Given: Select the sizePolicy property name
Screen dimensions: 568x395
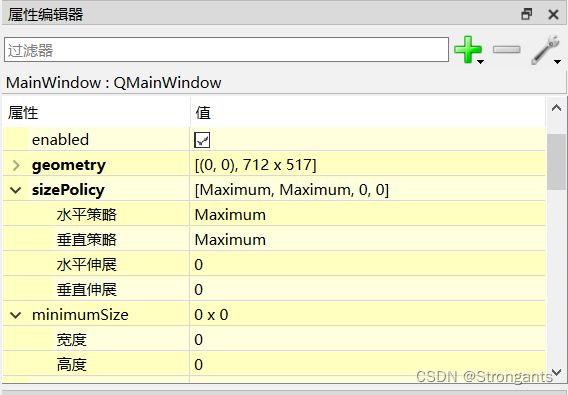Looking at the screenshot, I should point(68,190).
